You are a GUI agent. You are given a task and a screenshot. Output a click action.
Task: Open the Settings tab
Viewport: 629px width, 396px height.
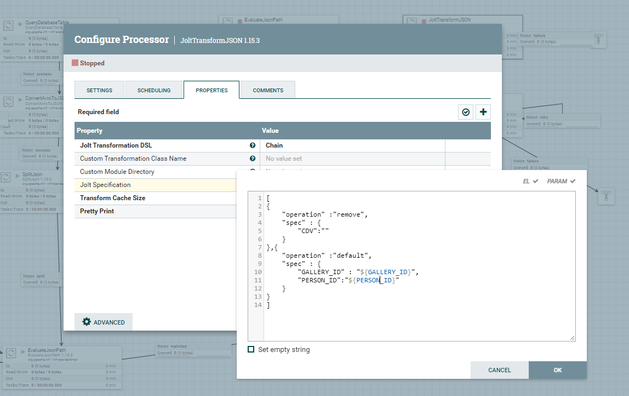(x=99, y=90)
